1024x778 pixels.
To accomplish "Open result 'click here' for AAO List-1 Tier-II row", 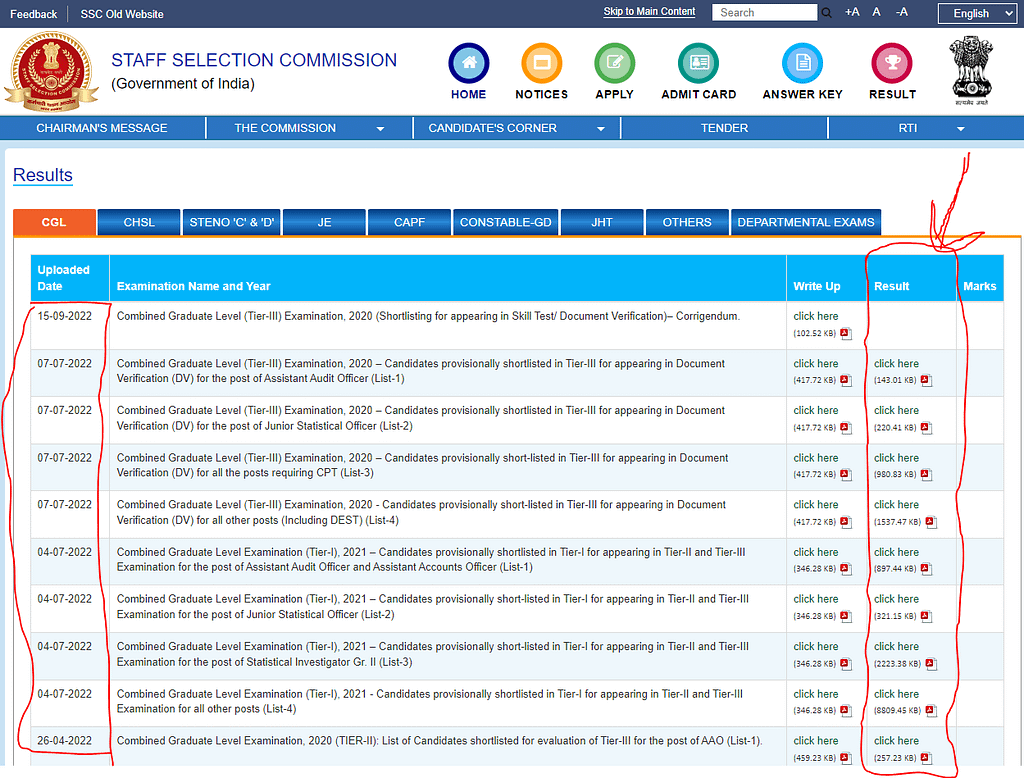I will [896, 741].
